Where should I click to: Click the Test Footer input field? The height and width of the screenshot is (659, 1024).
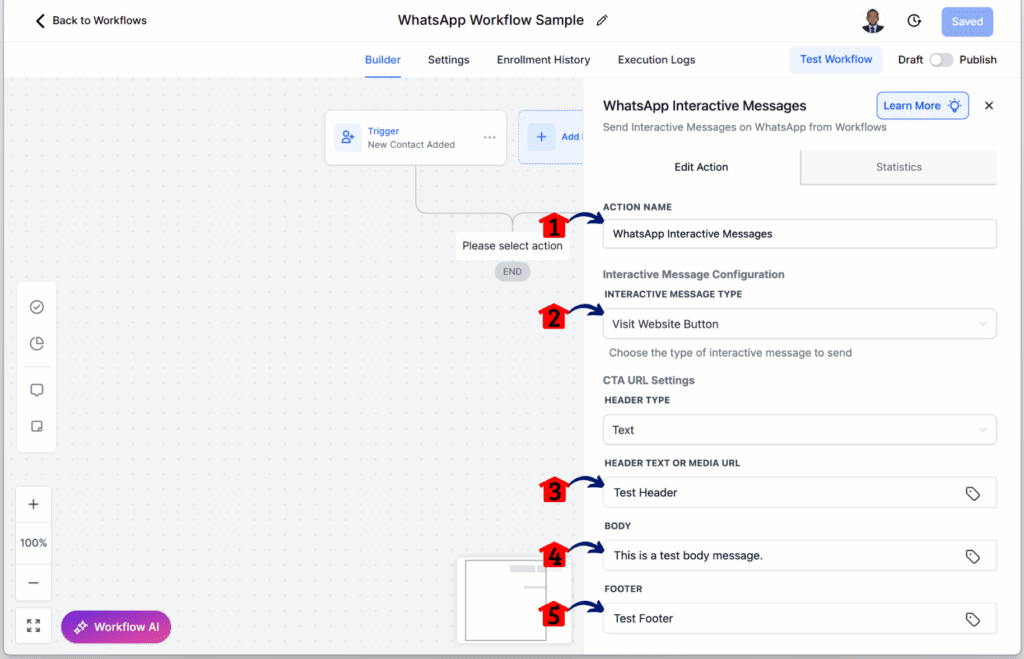click(x=799, y=619)
